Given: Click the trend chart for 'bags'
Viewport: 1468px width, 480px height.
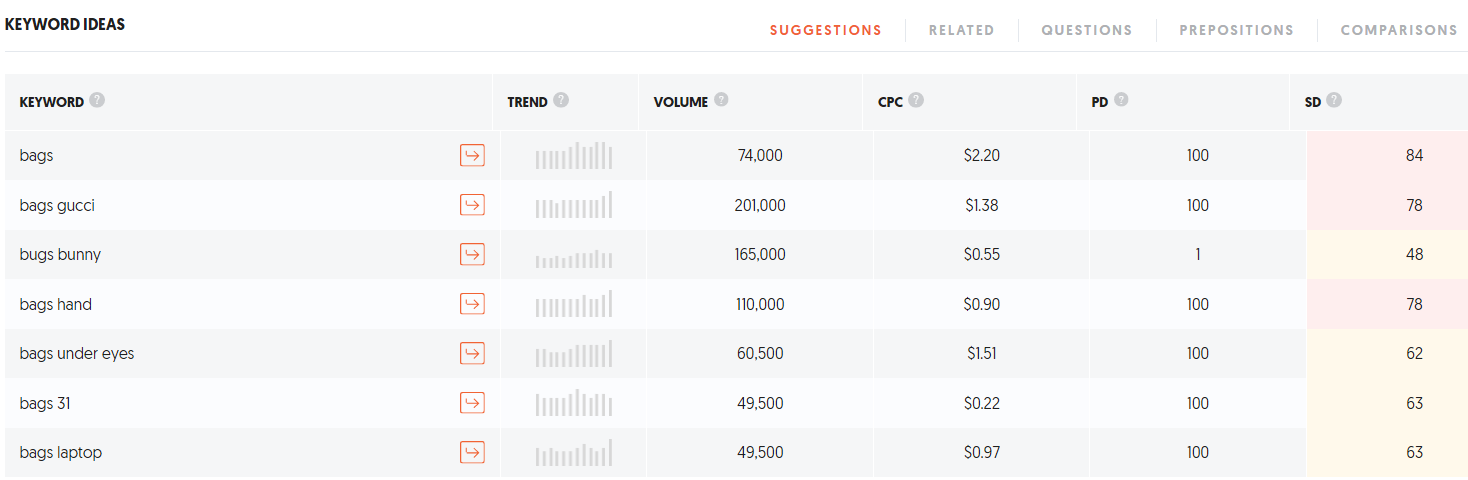Looking at the screenshot, I should 574,155.
